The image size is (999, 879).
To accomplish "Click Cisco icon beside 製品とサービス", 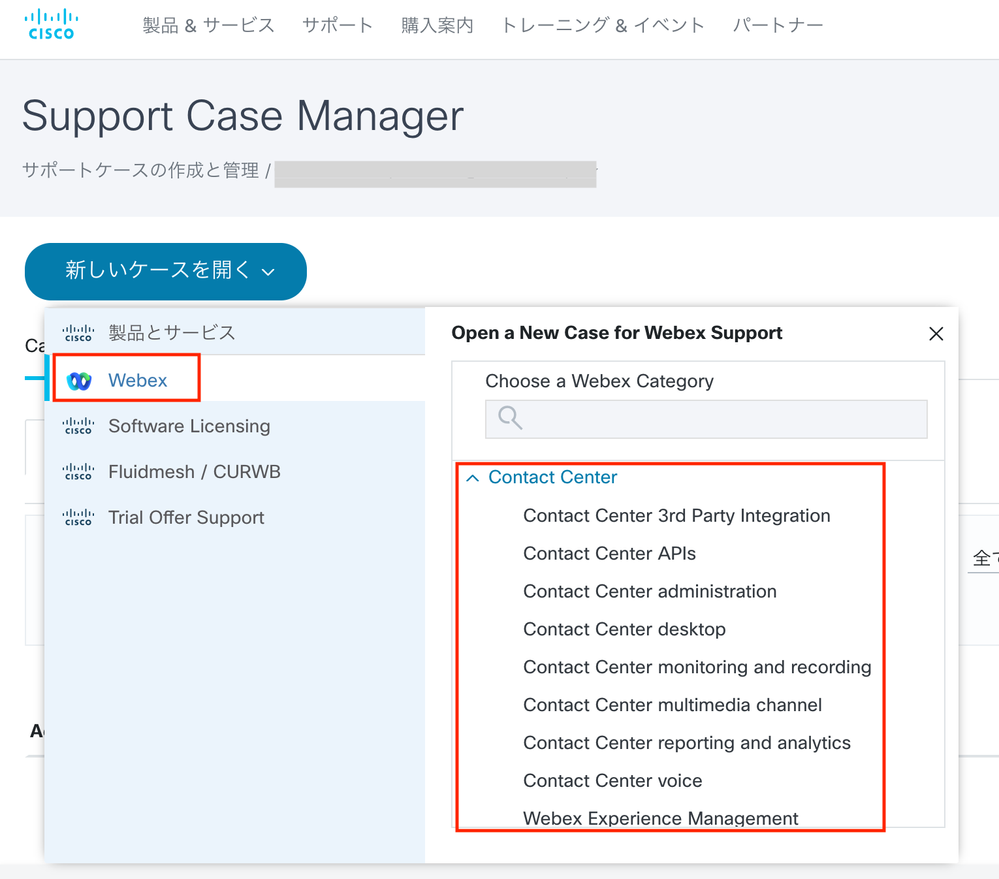I will pos(78,332).
